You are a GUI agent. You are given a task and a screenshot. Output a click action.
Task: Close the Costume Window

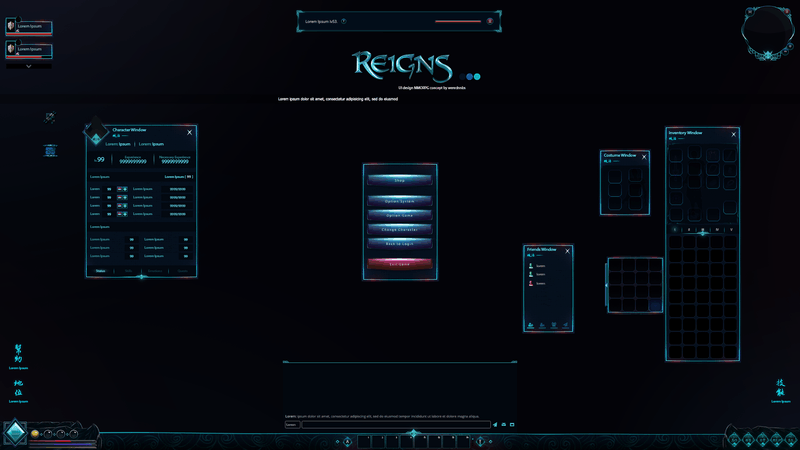pyautogui.click(x=644, y=157)
